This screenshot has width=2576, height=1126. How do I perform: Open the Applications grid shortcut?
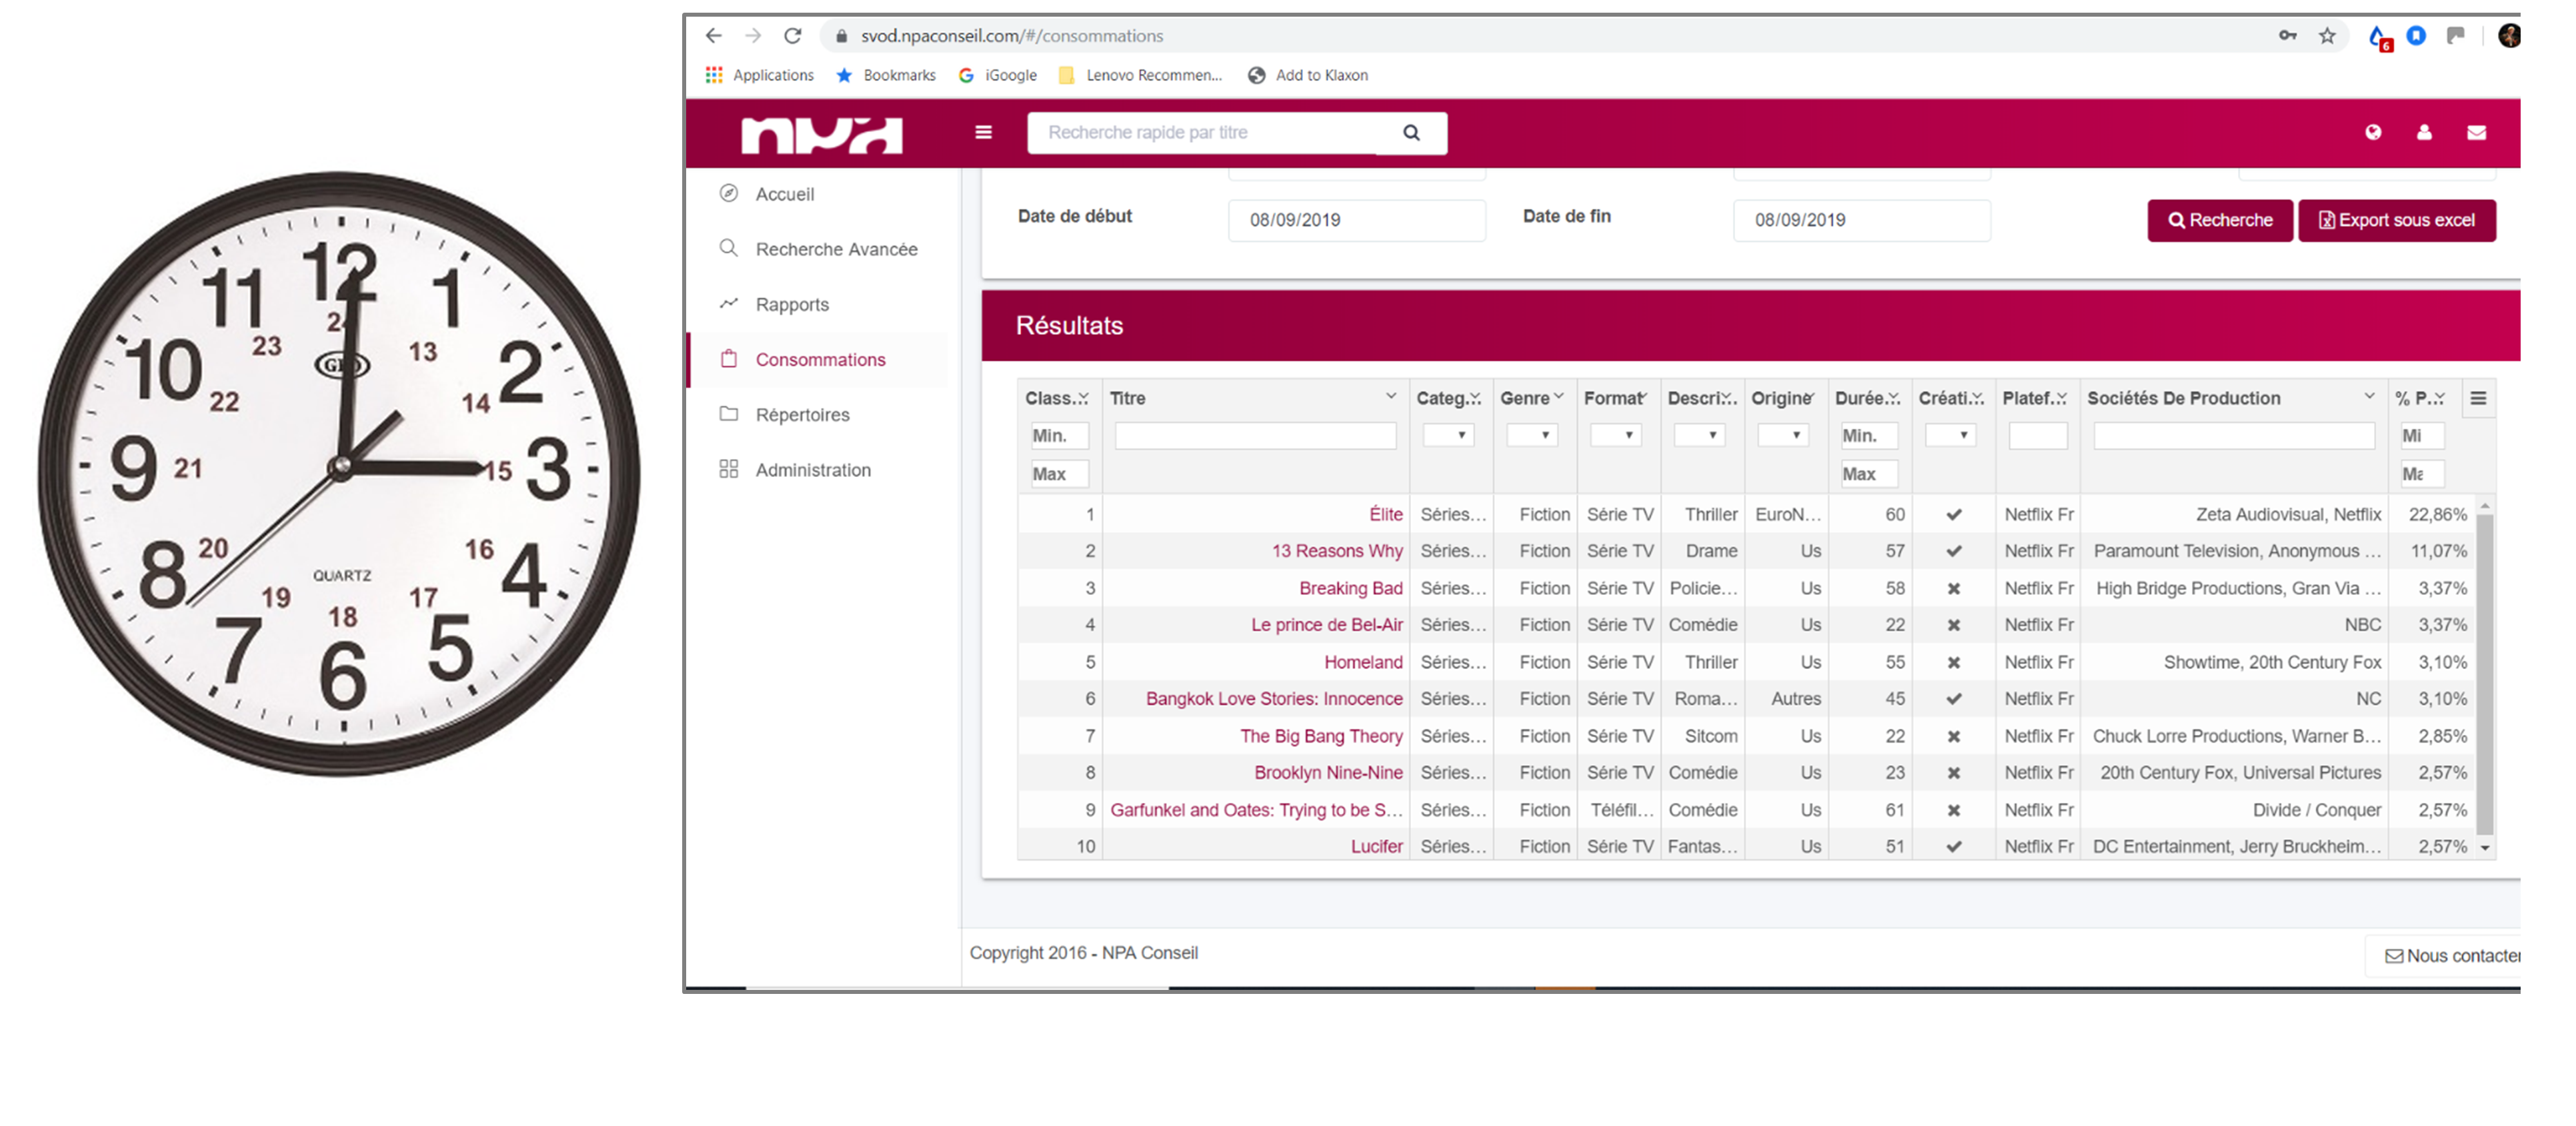(x=760, y=75)
